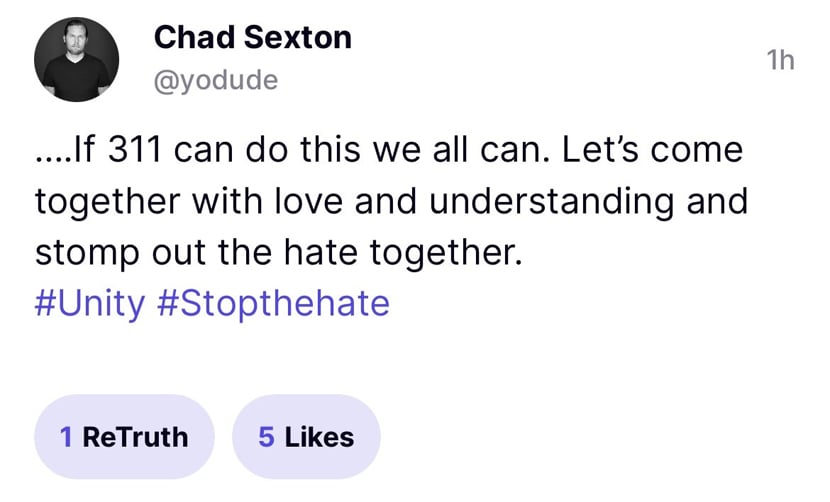830x502 pixels.
Task: Click the 1h timestamp
Action: [780, 60]
